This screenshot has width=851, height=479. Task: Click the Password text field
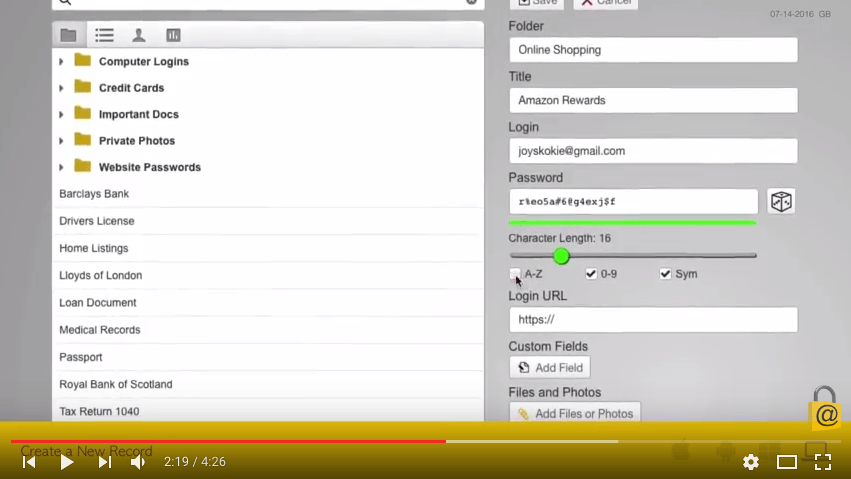(633, 202)
